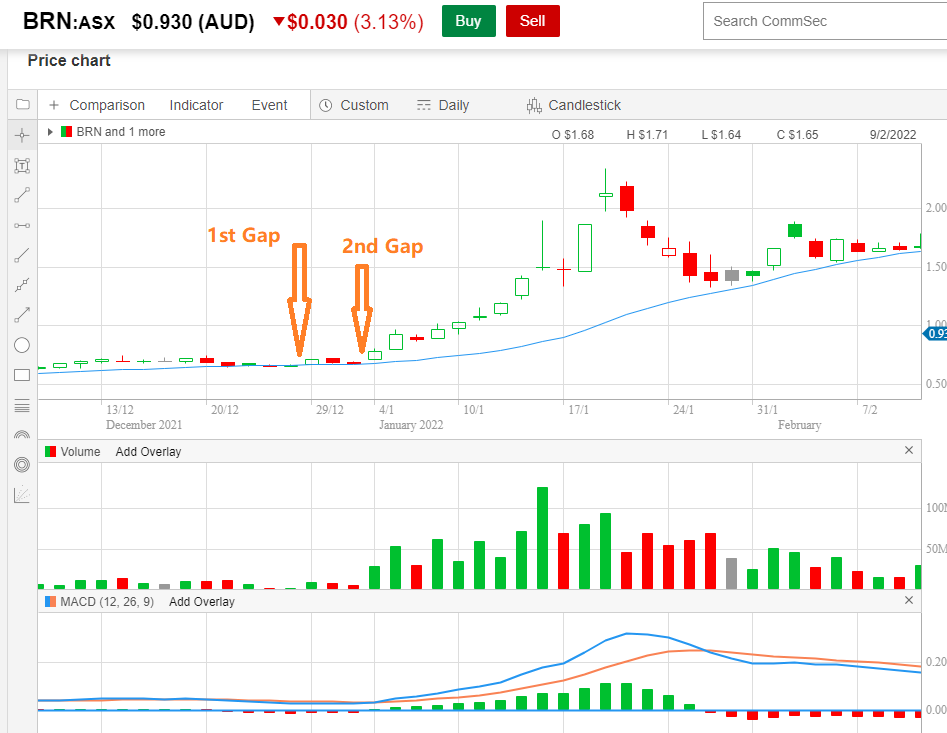Image resolution: width=947 pixels, height=733 pixels.
Task: Click the green Buy button
Action: (x=468, y=21)
